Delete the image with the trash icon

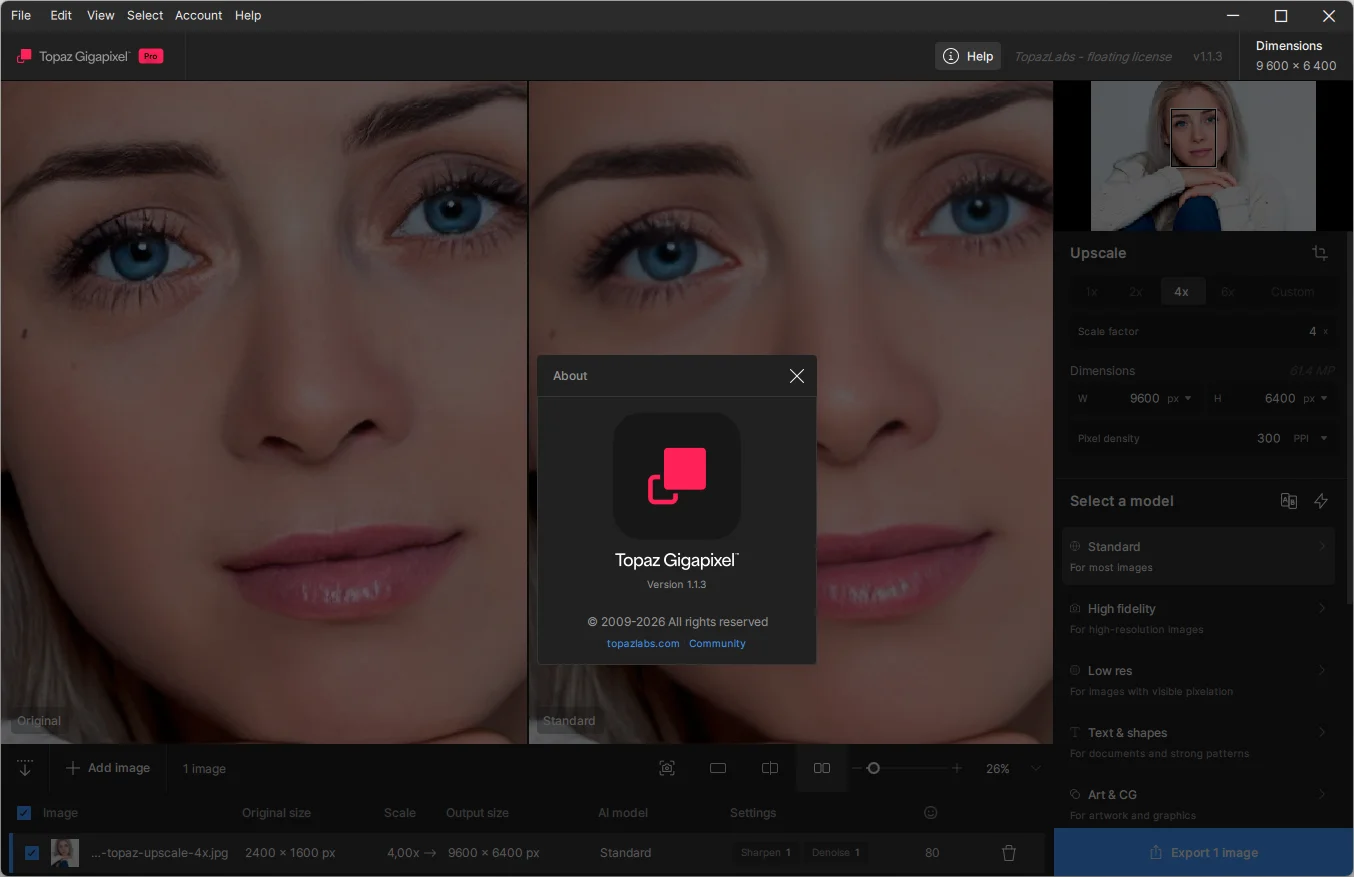(1009, 853)
